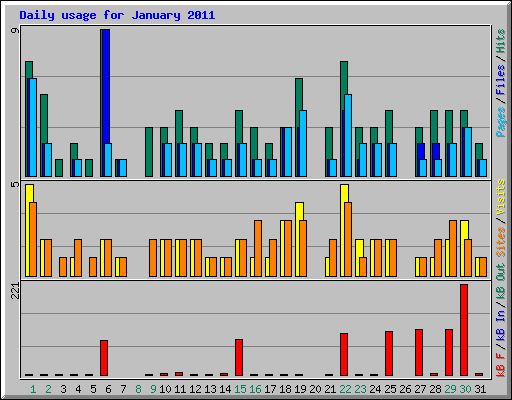Select day label '14' on x-axis
The height and width of the screenshot is (400, 512).
click(x=225, y=389)
